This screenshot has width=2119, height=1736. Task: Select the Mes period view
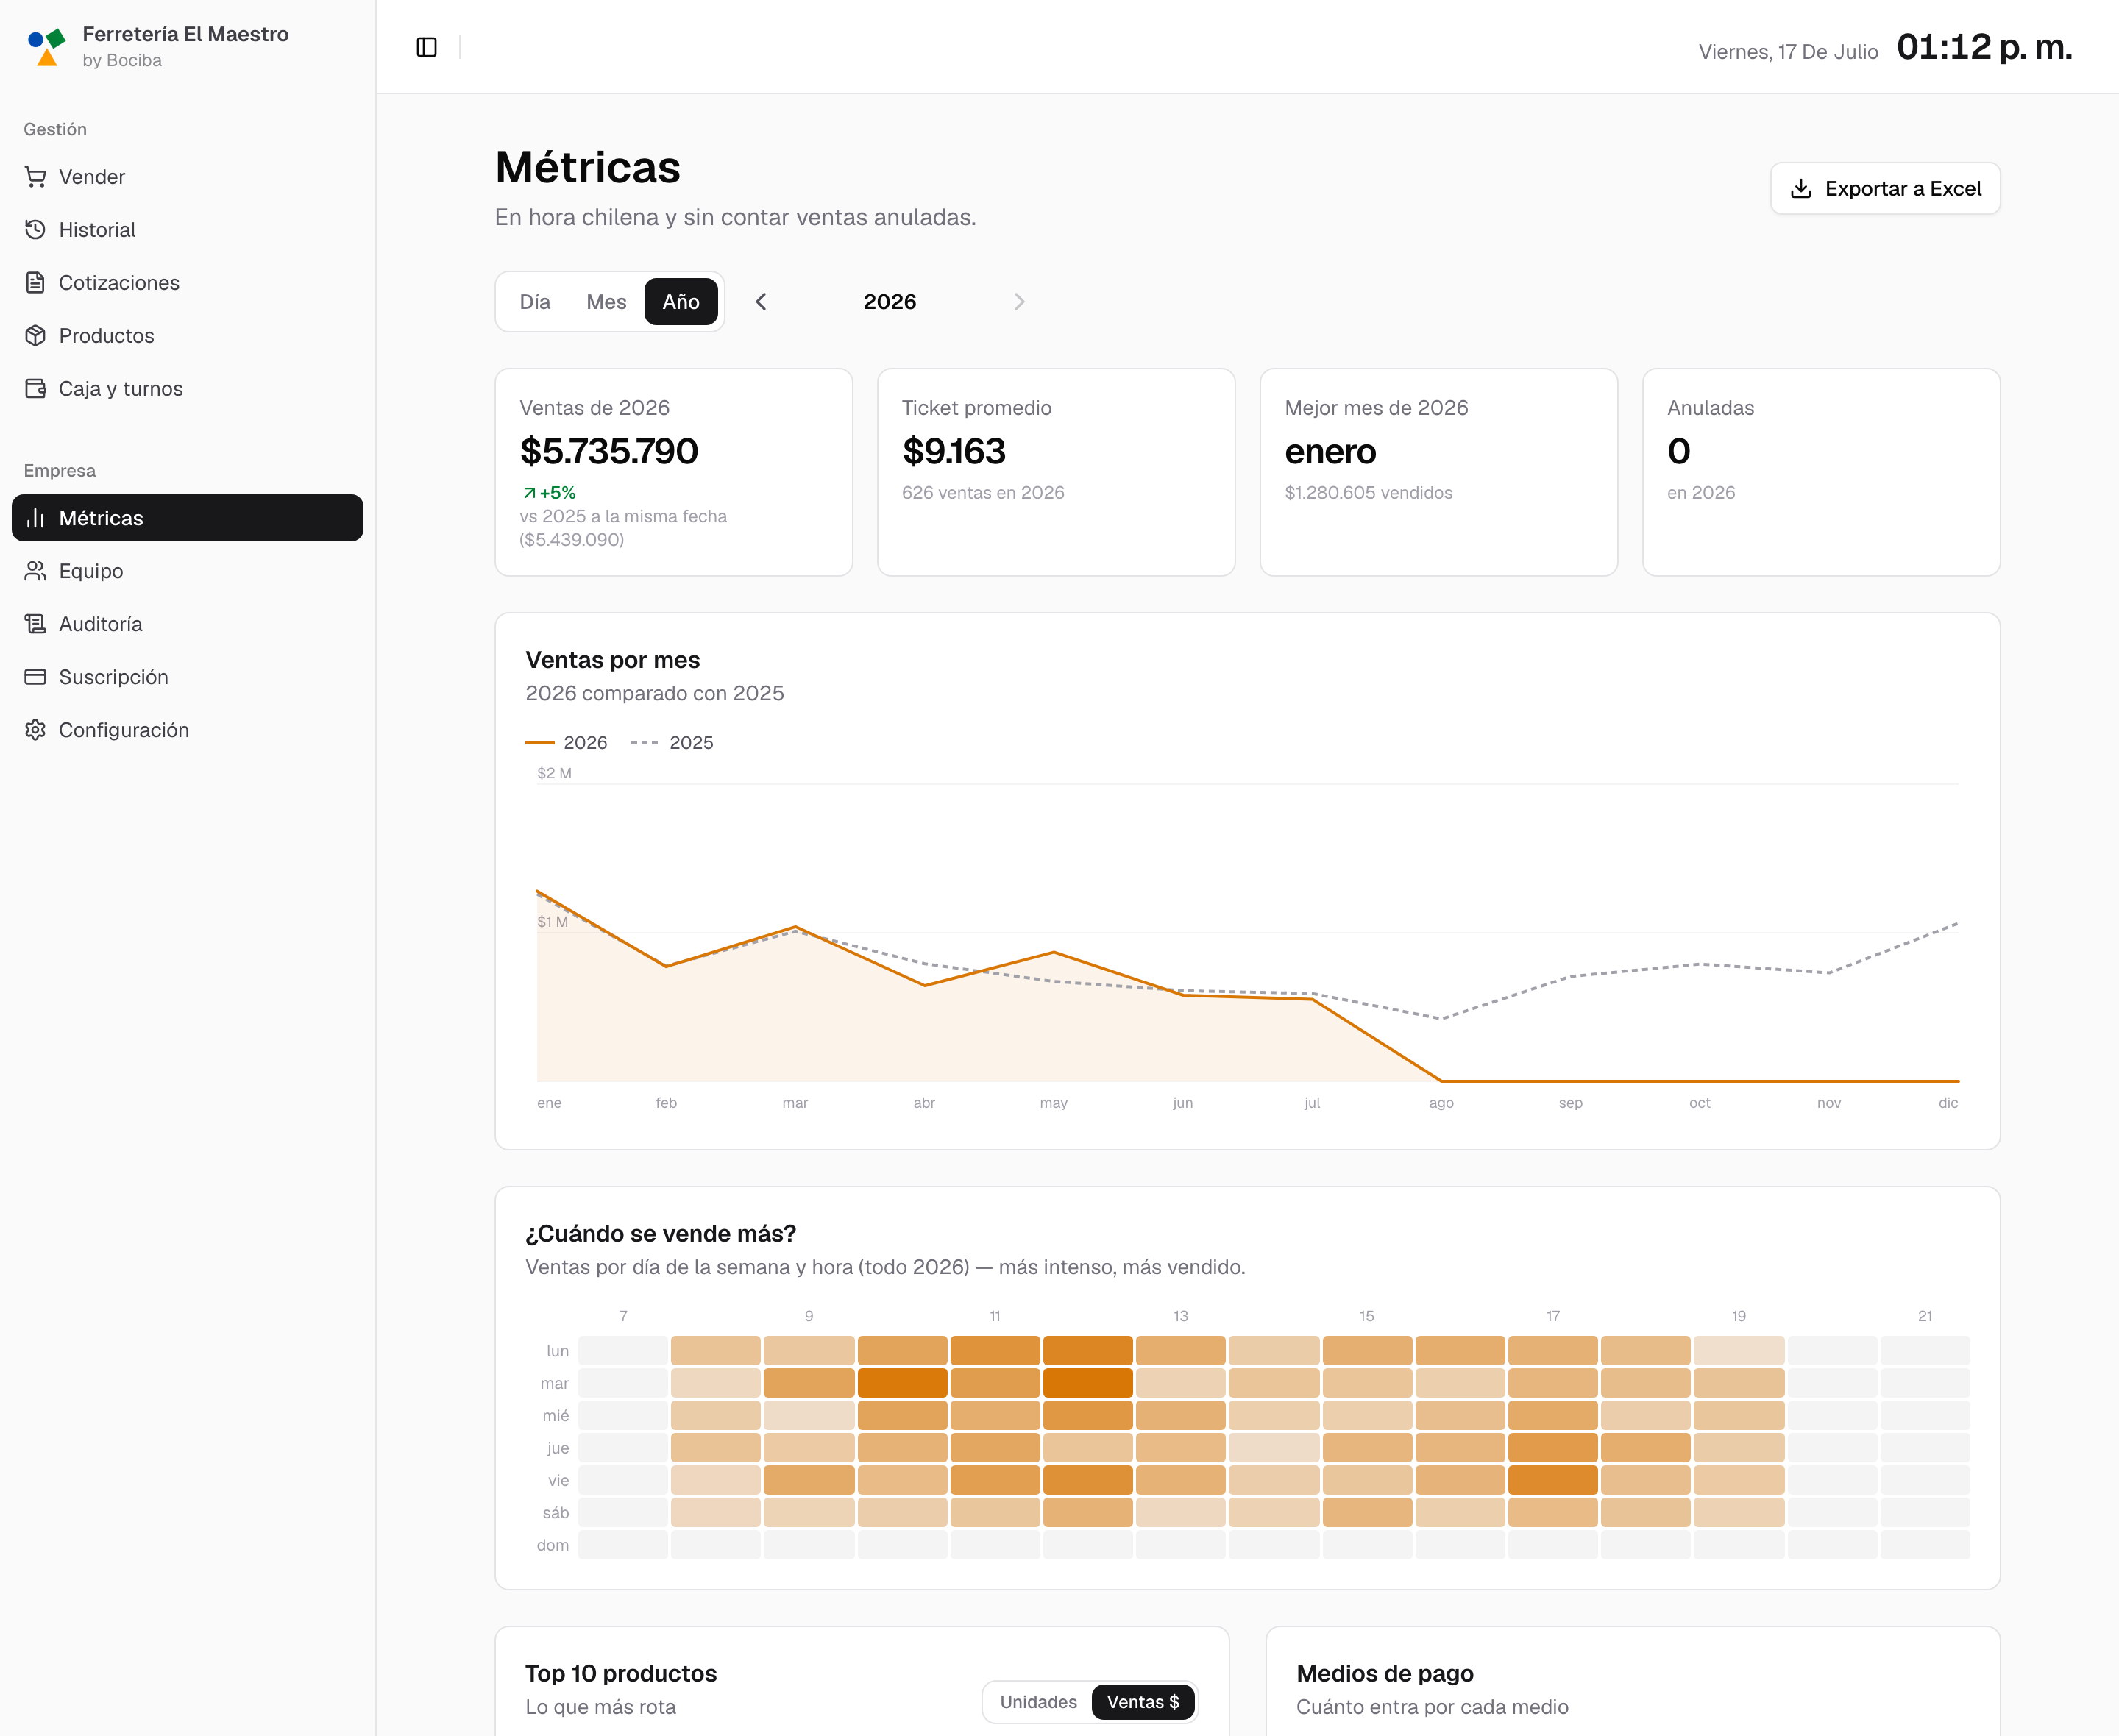click(606, 302)
